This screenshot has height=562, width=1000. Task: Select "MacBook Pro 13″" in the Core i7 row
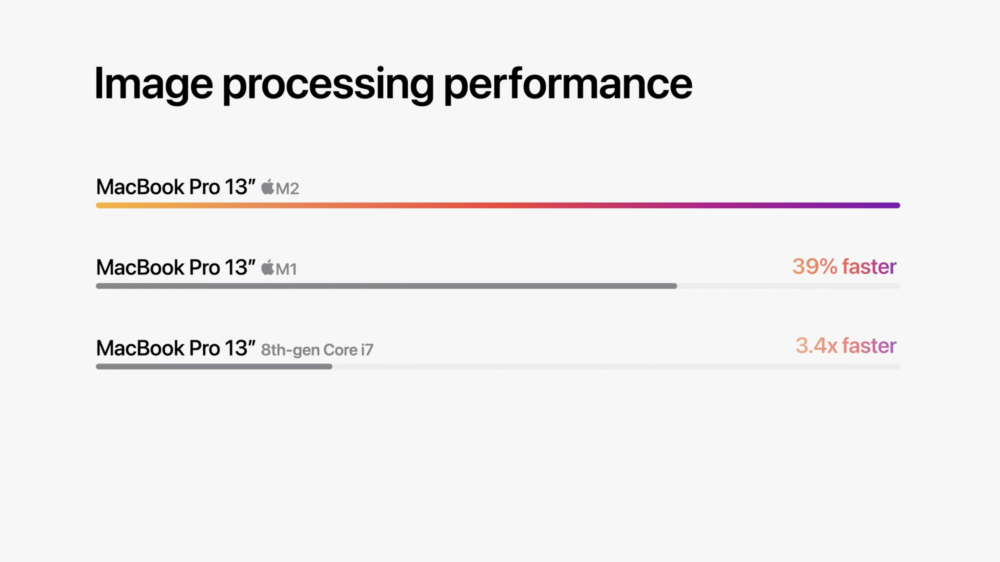(176, 348)
